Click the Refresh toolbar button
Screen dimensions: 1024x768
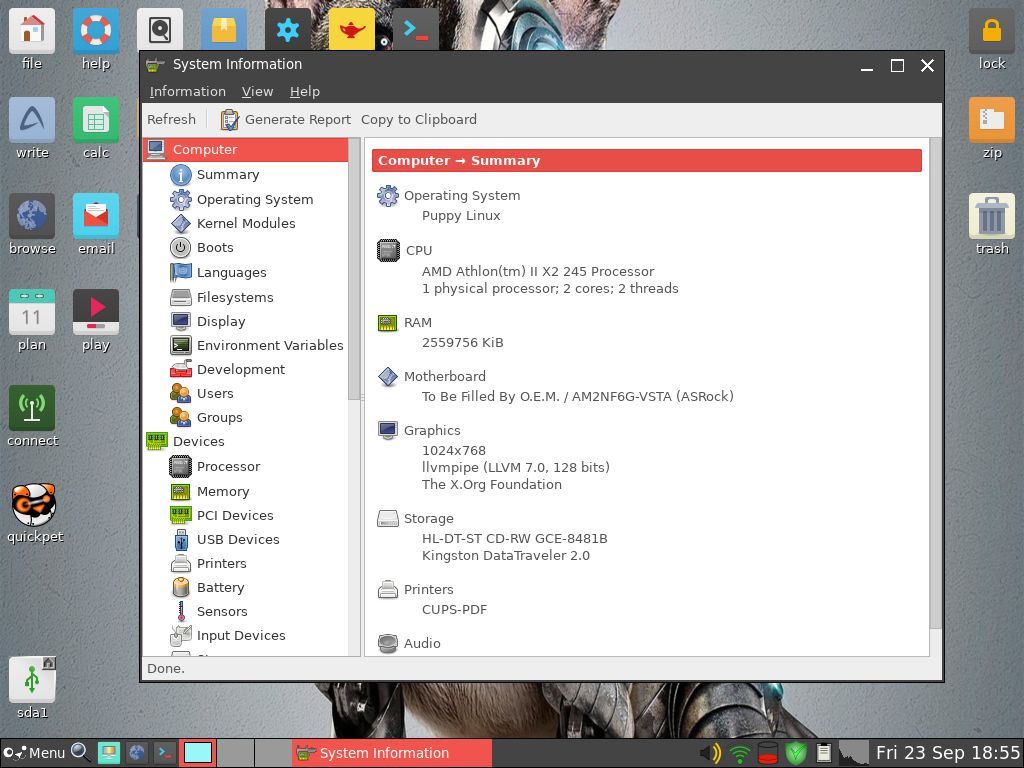tap(171, 120)
